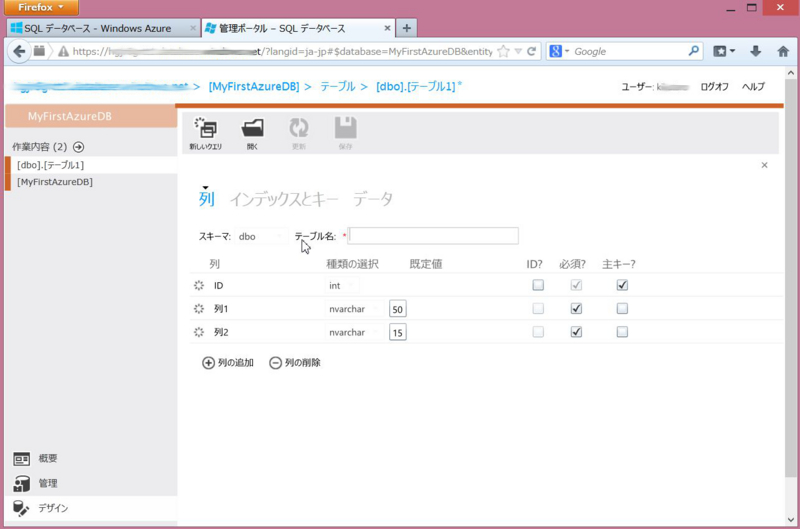Toggle ID? checkbox for 列1

[x=538, y=309]
